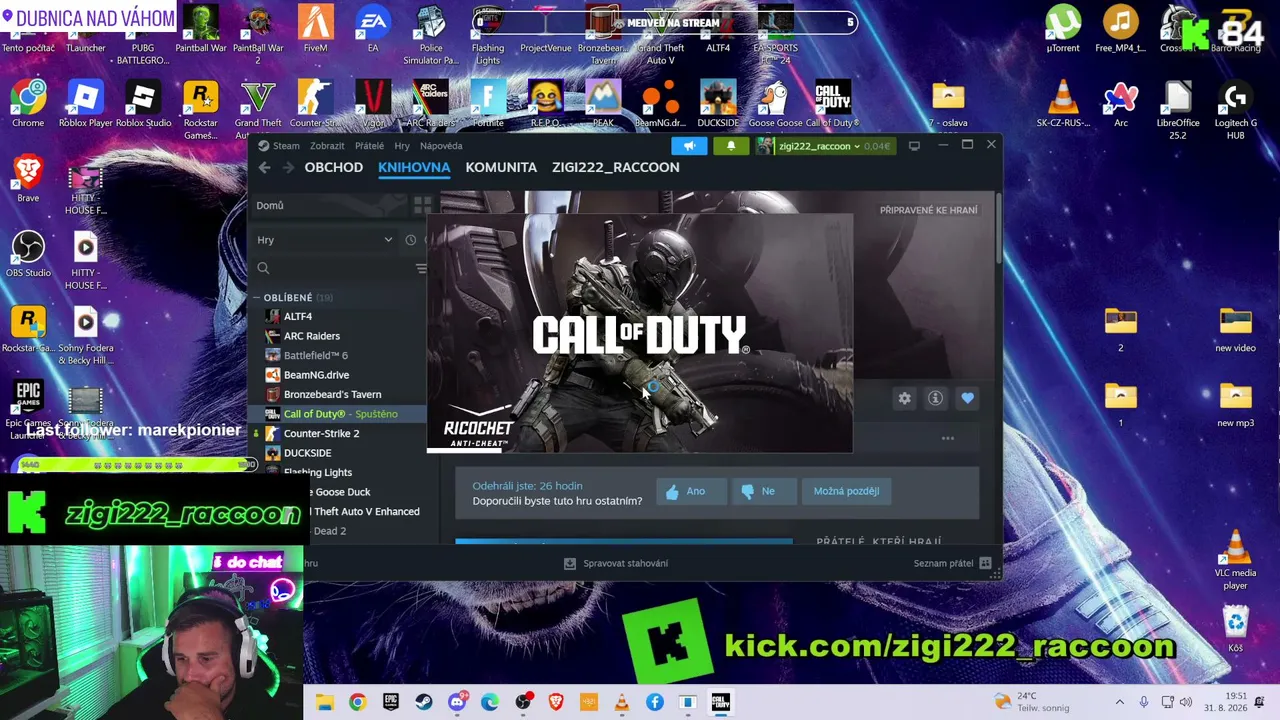This screenshot has height=720, width=1280.
Task: Open the Hry menu in Steam menu bar
Action: (402, 146)
